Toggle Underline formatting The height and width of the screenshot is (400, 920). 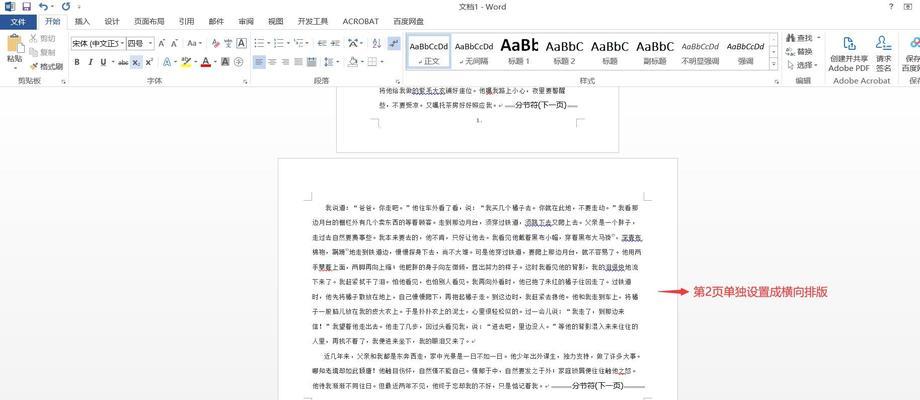103,62
